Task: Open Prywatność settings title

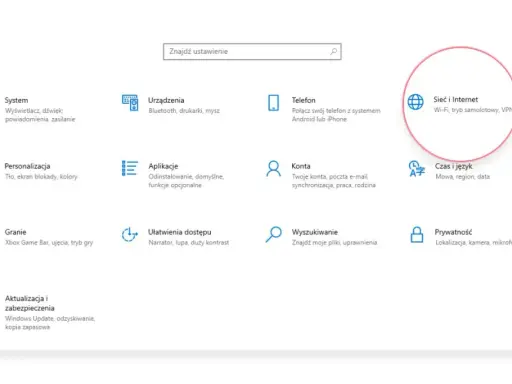Action: (453, 232)
